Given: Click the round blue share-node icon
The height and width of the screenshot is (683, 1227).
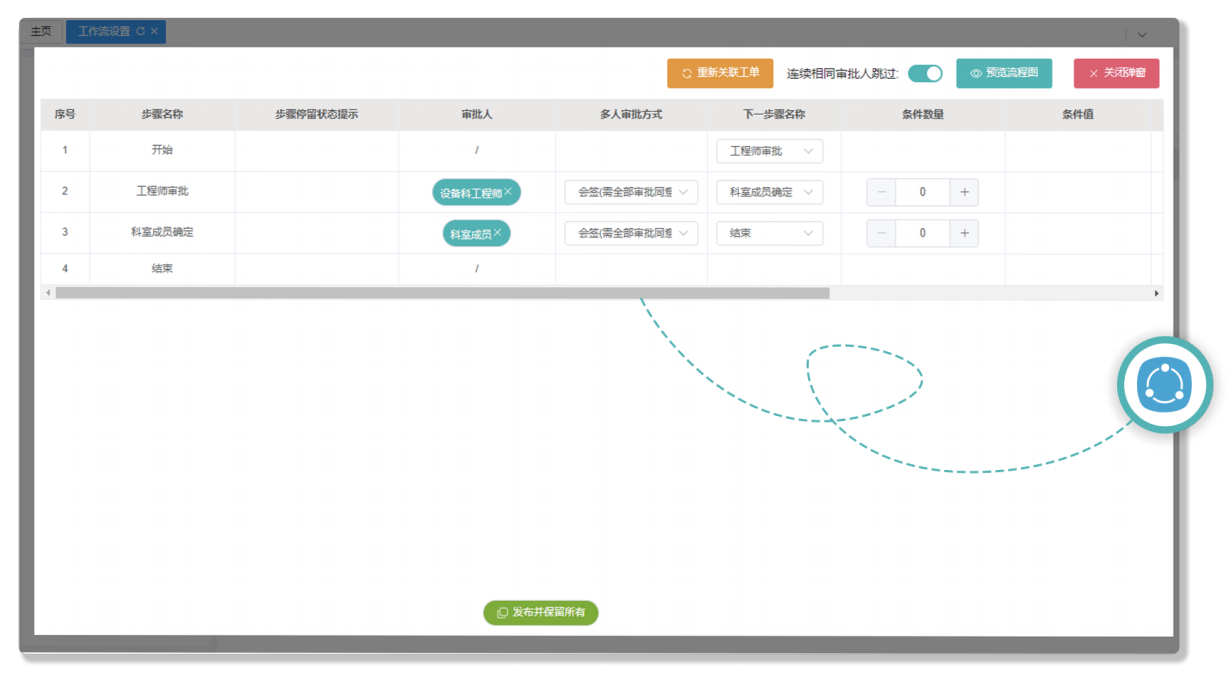Looking at the screenshot, I should tap(1164, 385).
